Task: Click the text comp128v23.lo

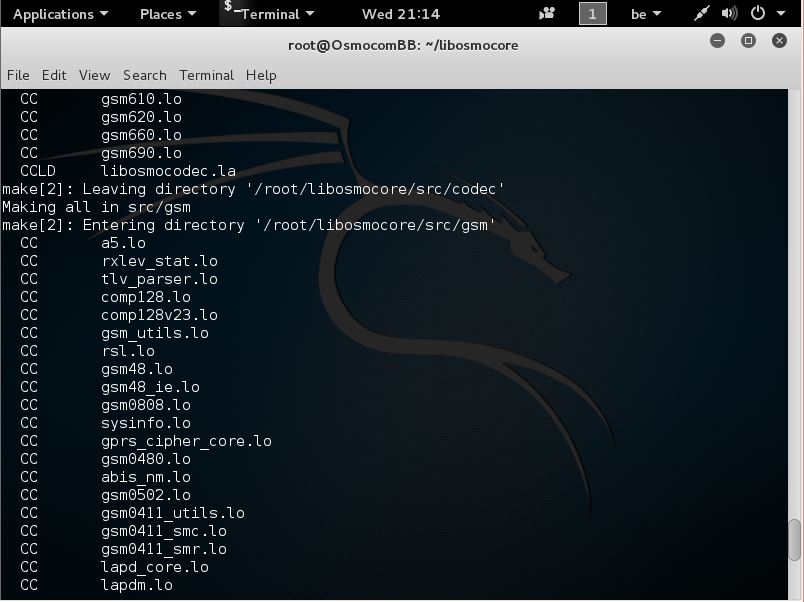Action: [x=159, y=315]
